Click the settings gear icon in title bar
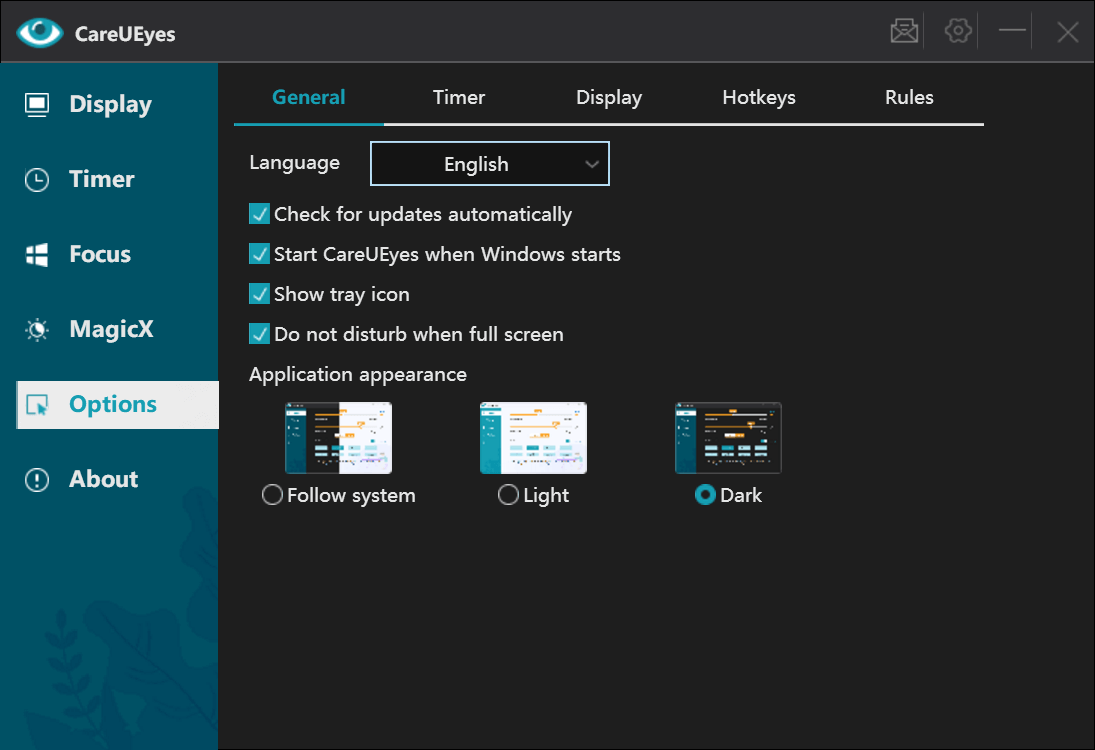Image resolution: width=1095 pixels, height=750 pixels. click(x=958, y=31)
